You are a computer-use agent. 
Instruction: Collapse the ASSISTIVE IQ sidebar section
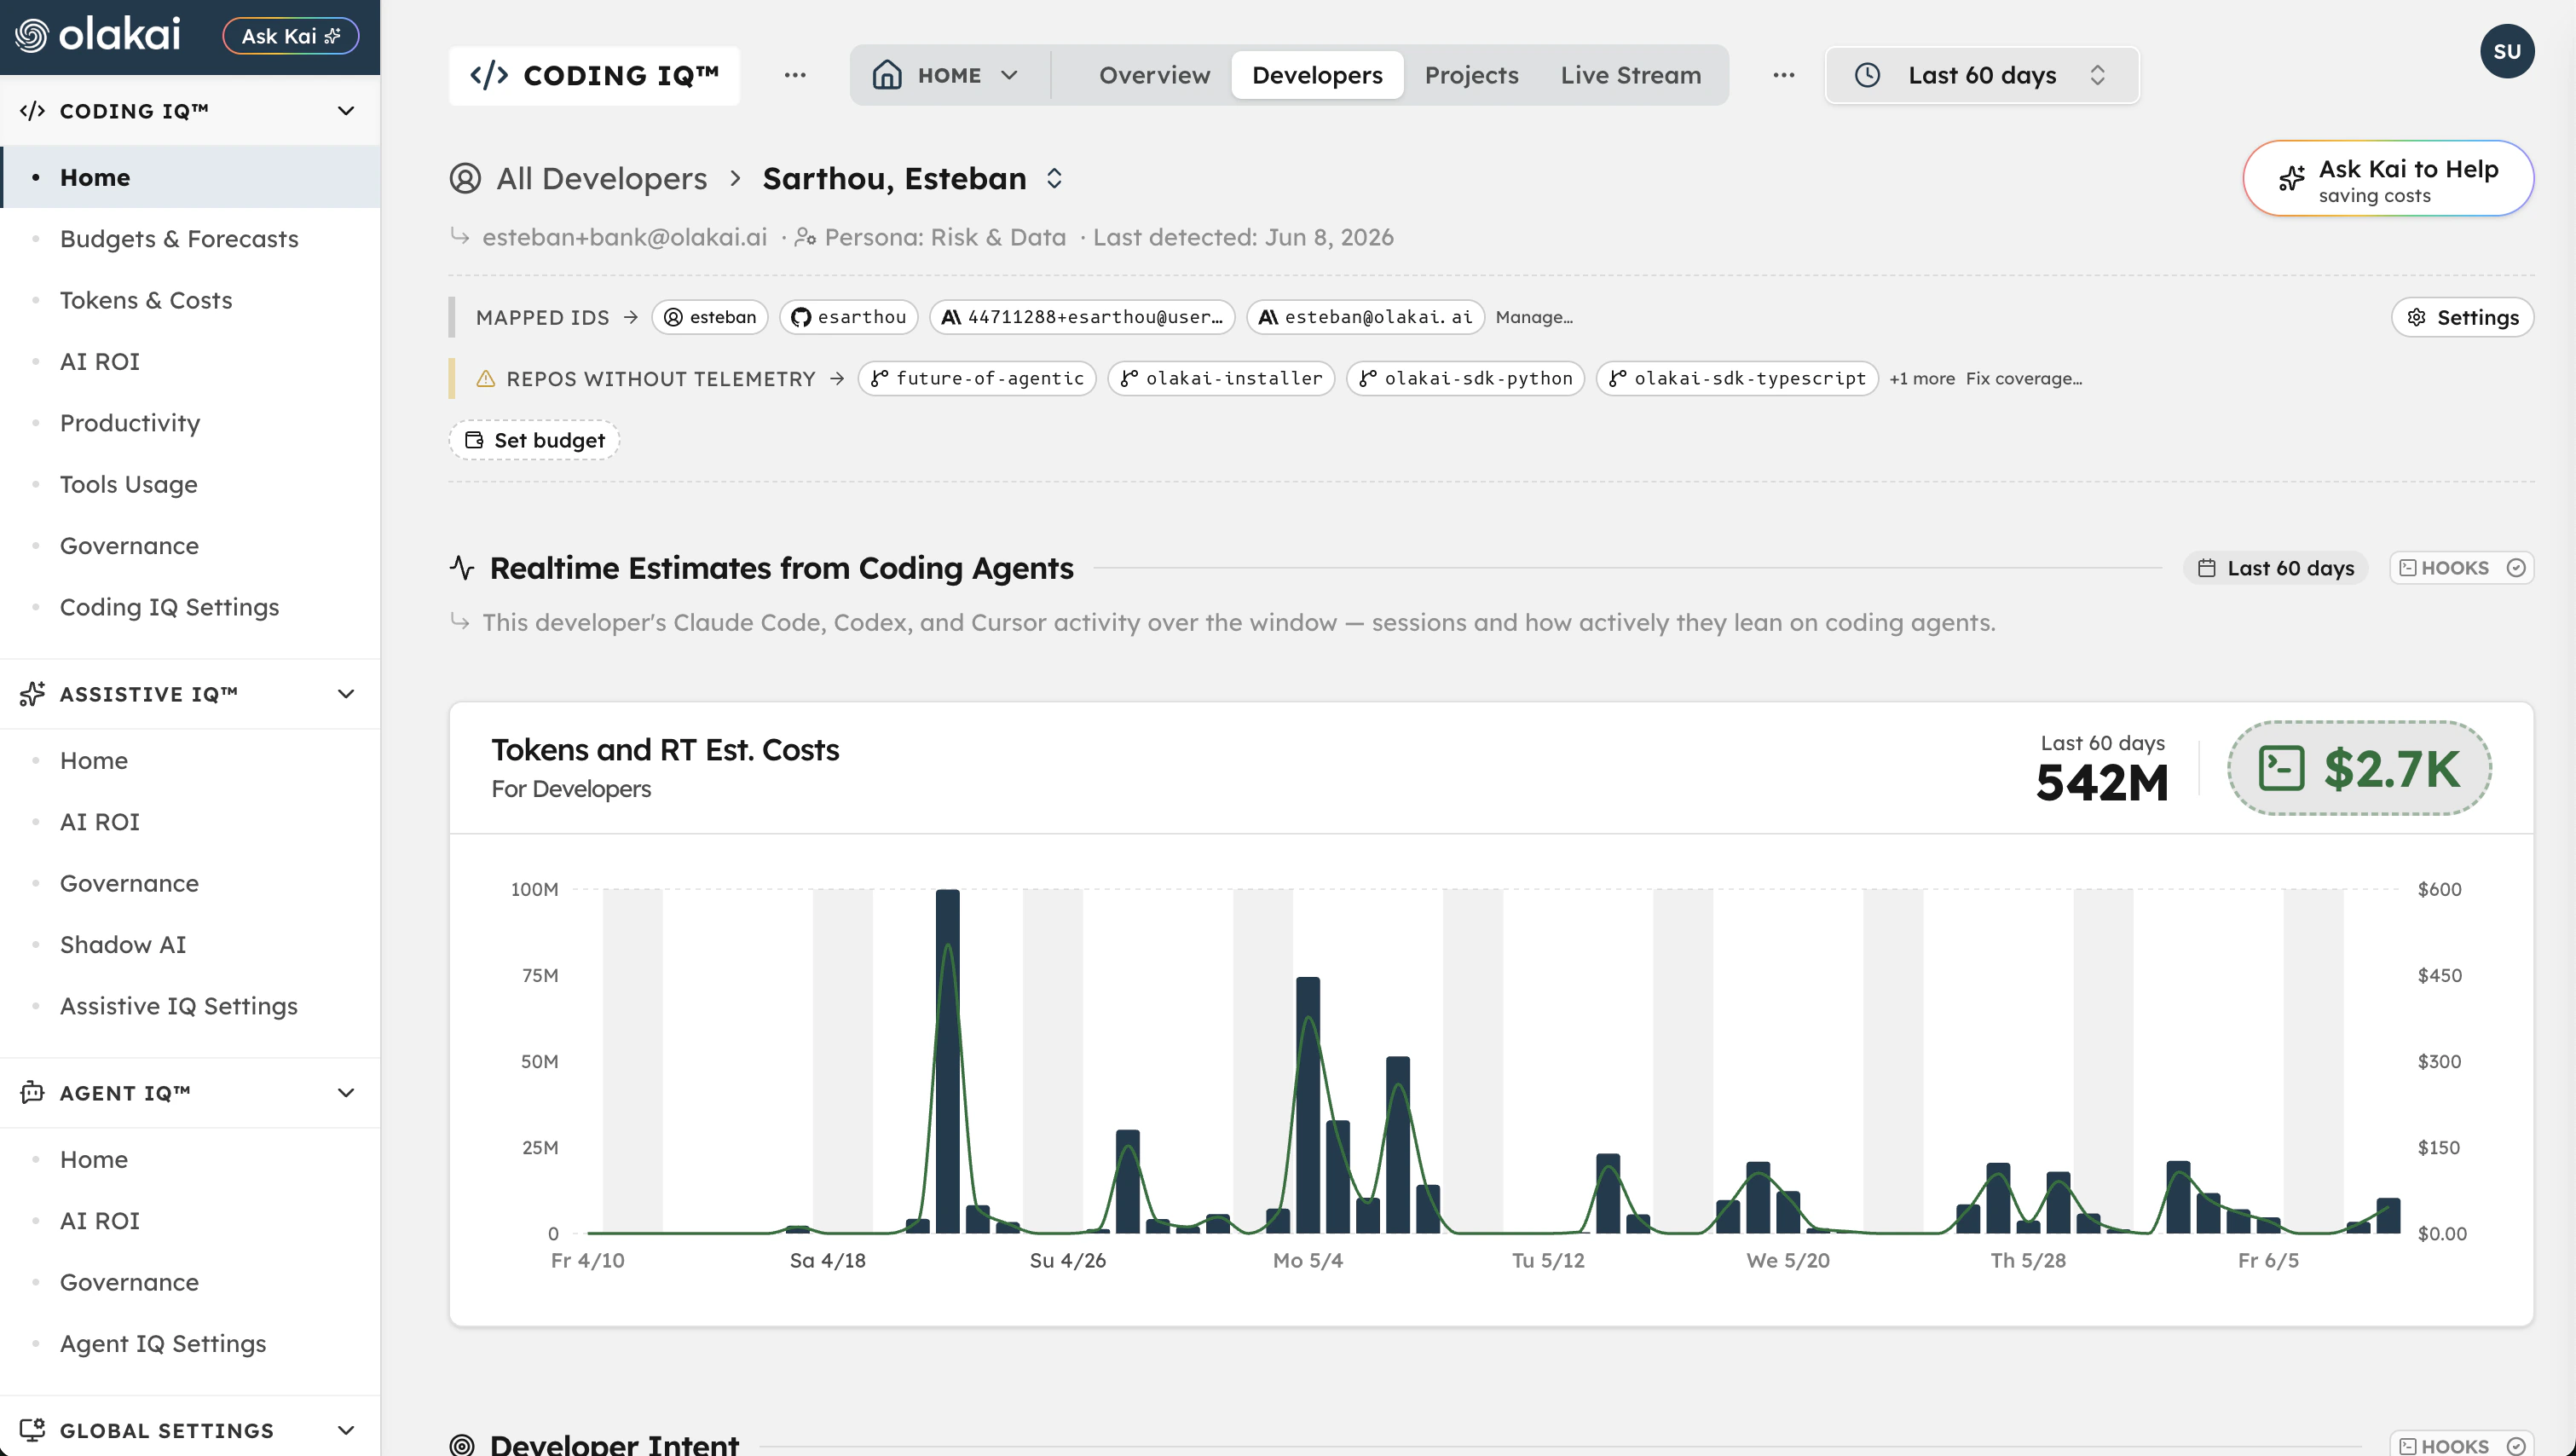[346, 694]
